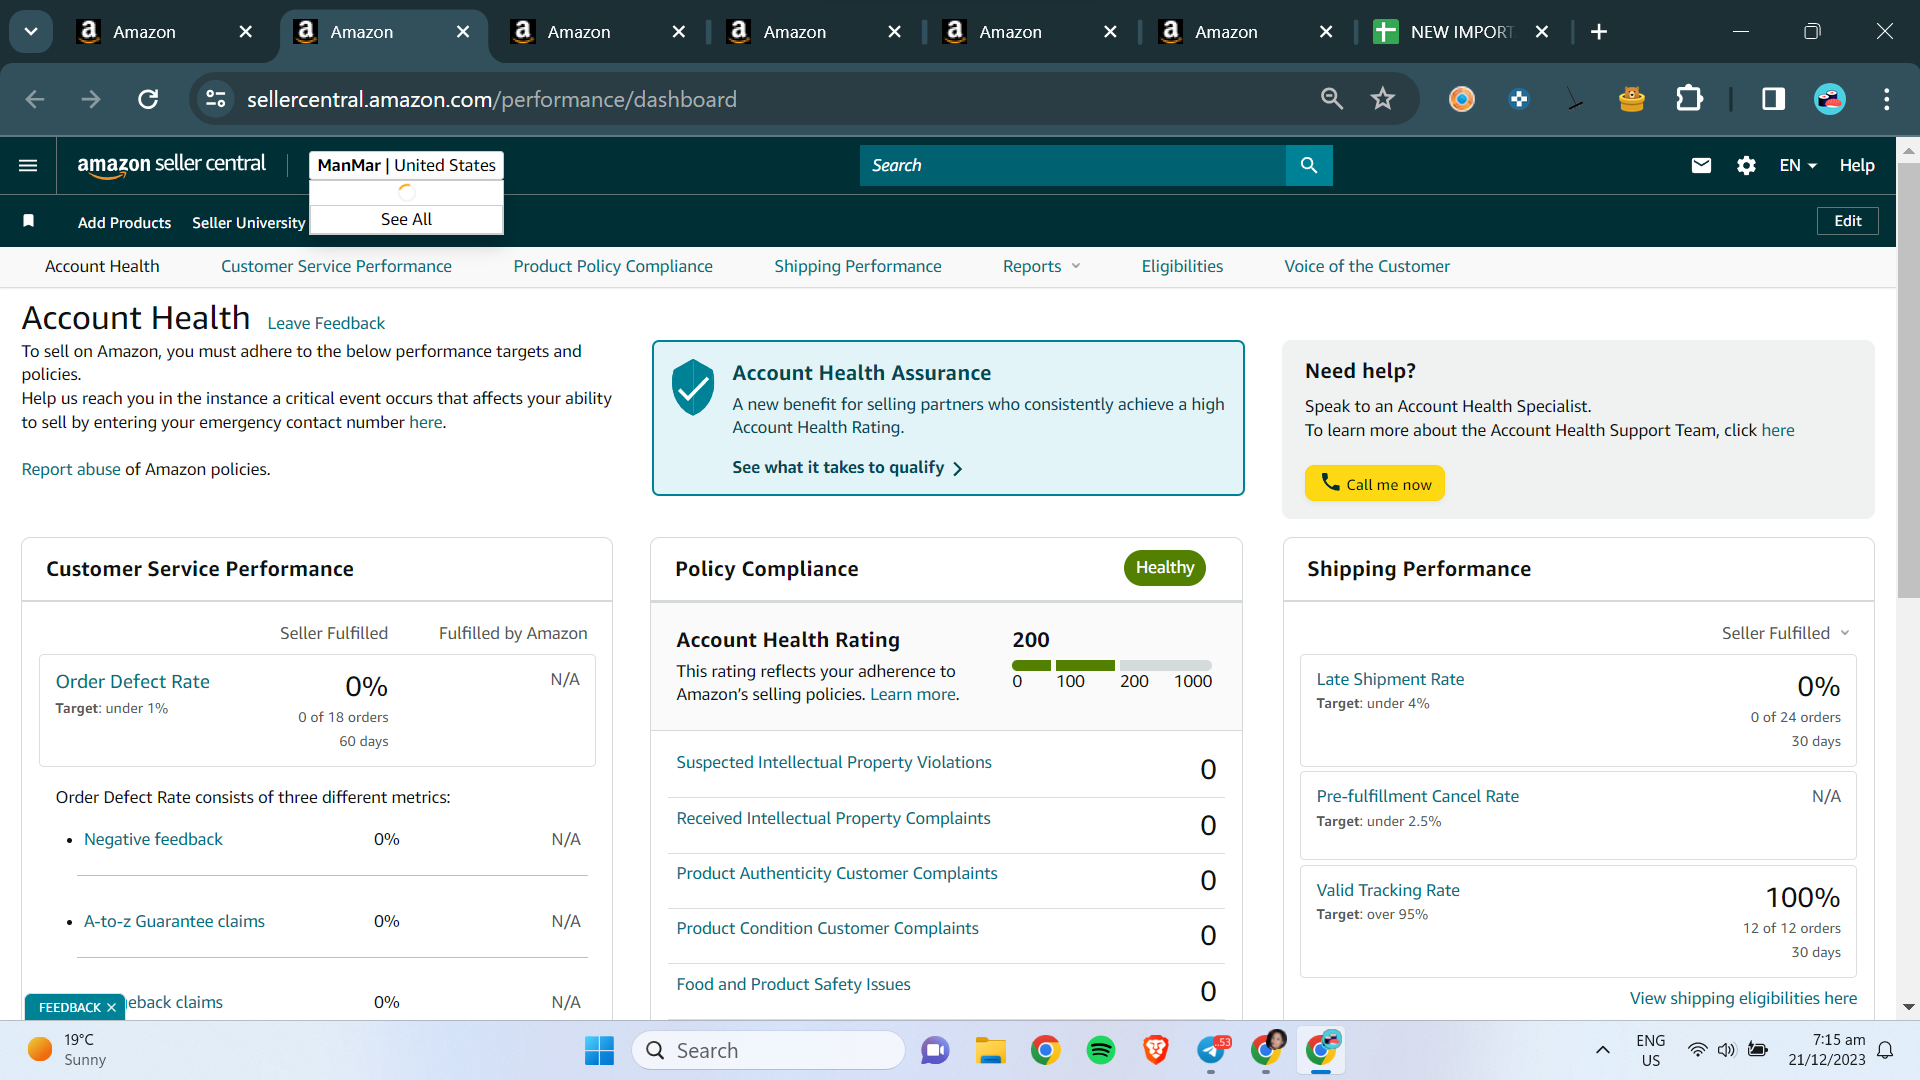Go to the Product Policy Compliance tab

coord(613,266)
